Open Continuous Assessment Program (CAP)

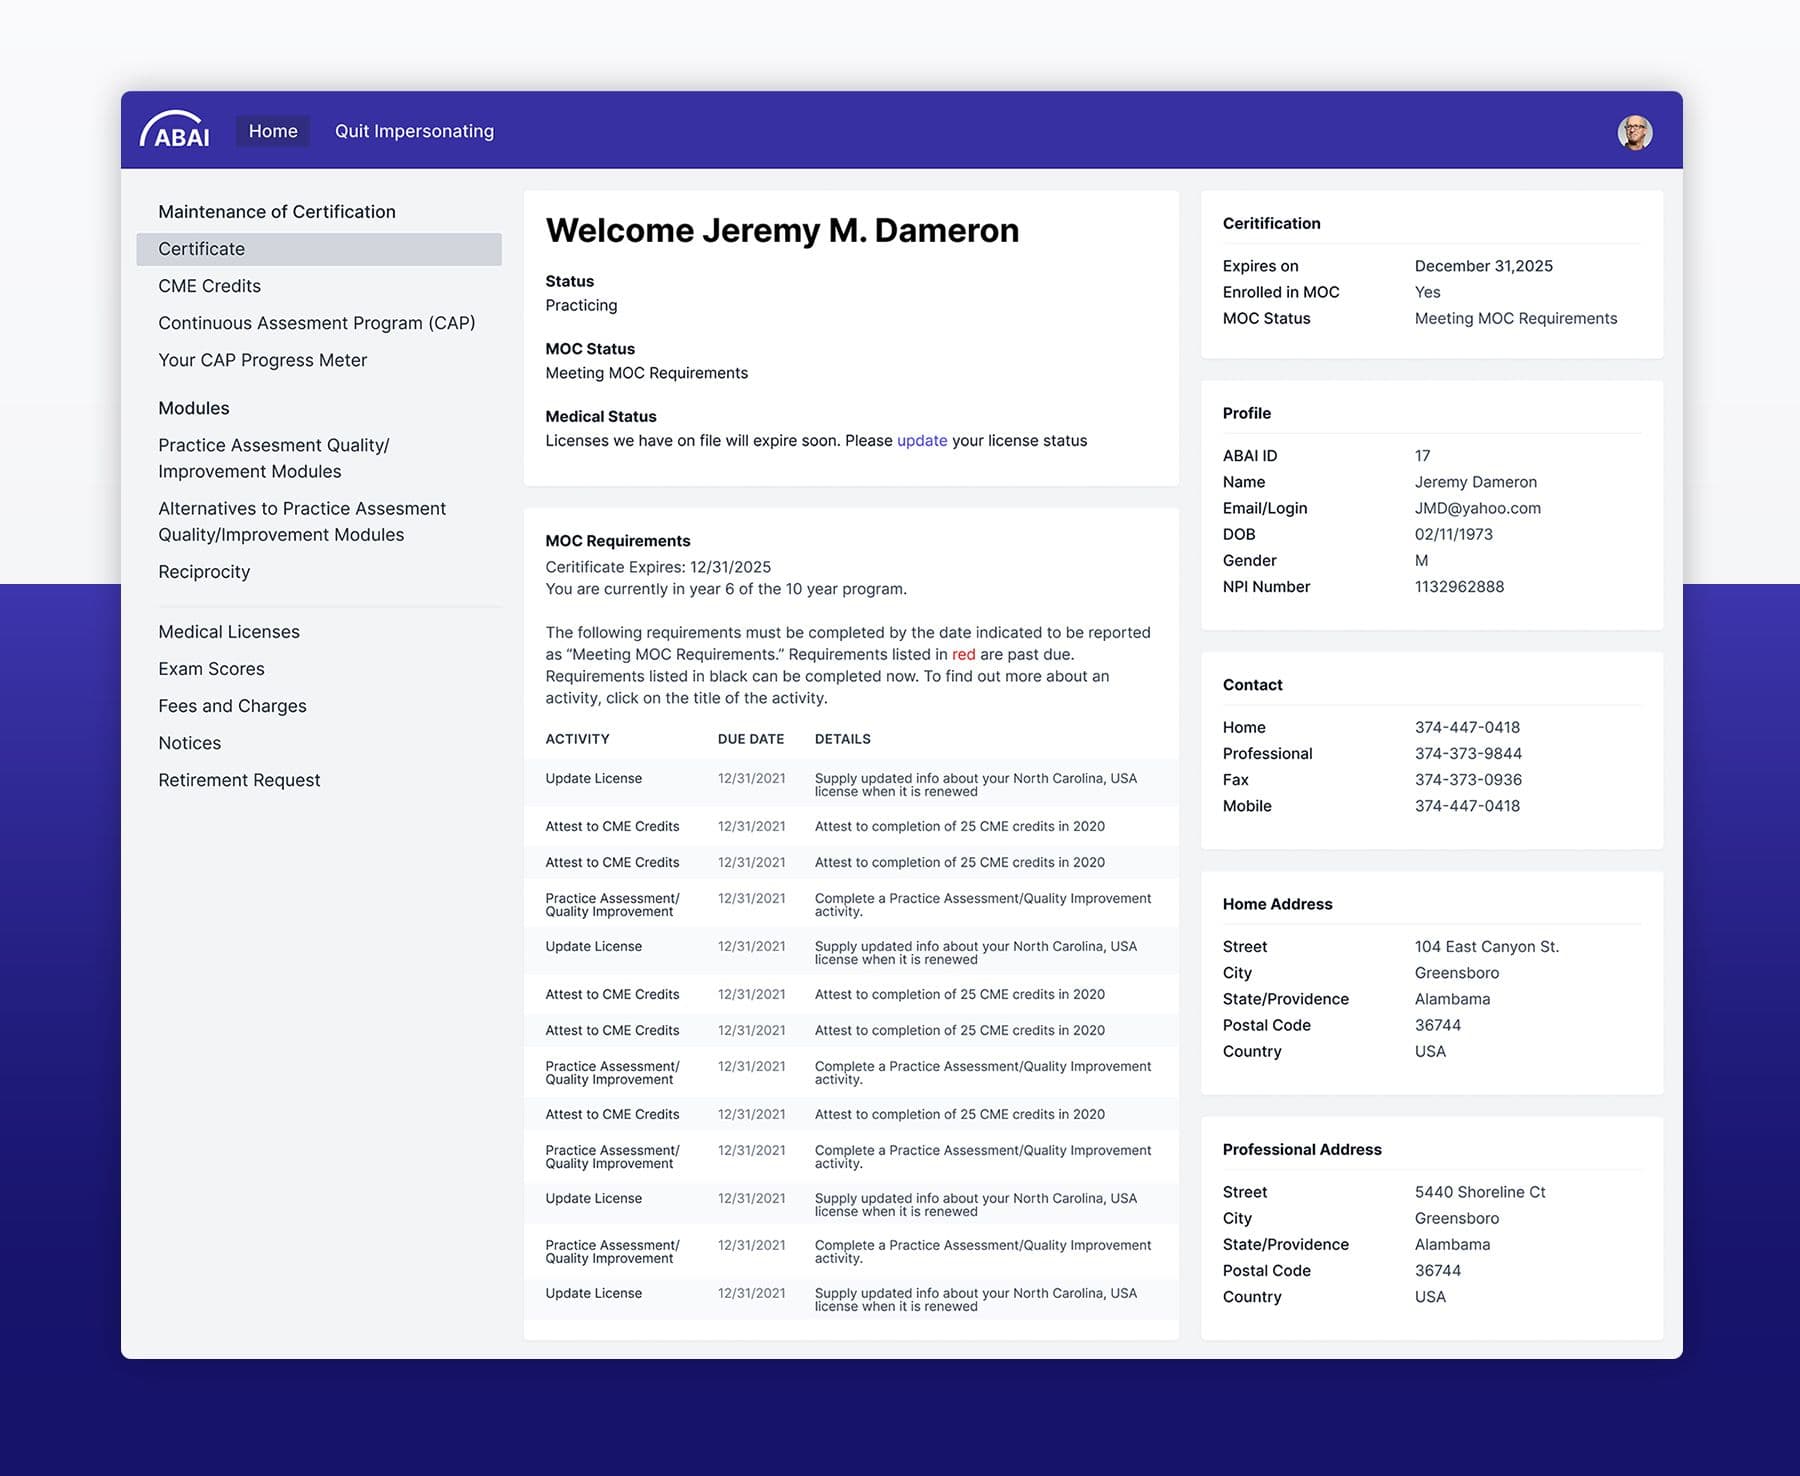pyautogui.click(x=317, y=323)
